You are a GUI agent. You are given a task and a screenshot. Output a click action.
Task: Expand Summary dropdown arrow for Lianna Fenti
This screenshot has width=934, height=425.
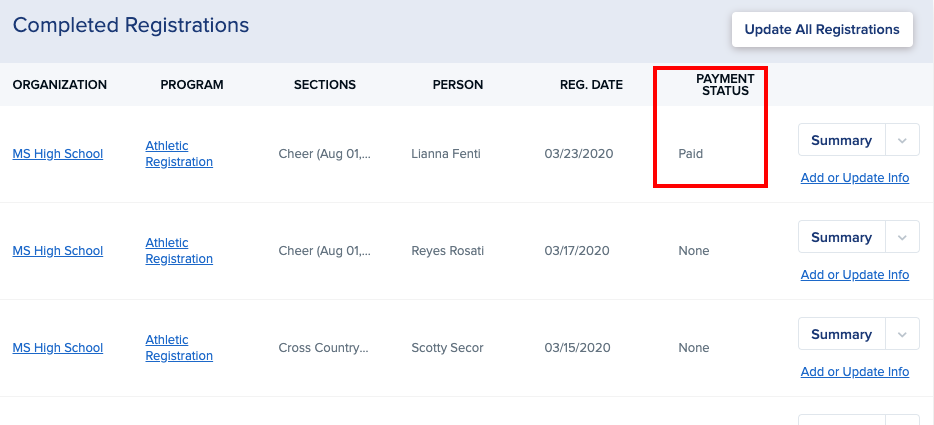tap(902, 141)
